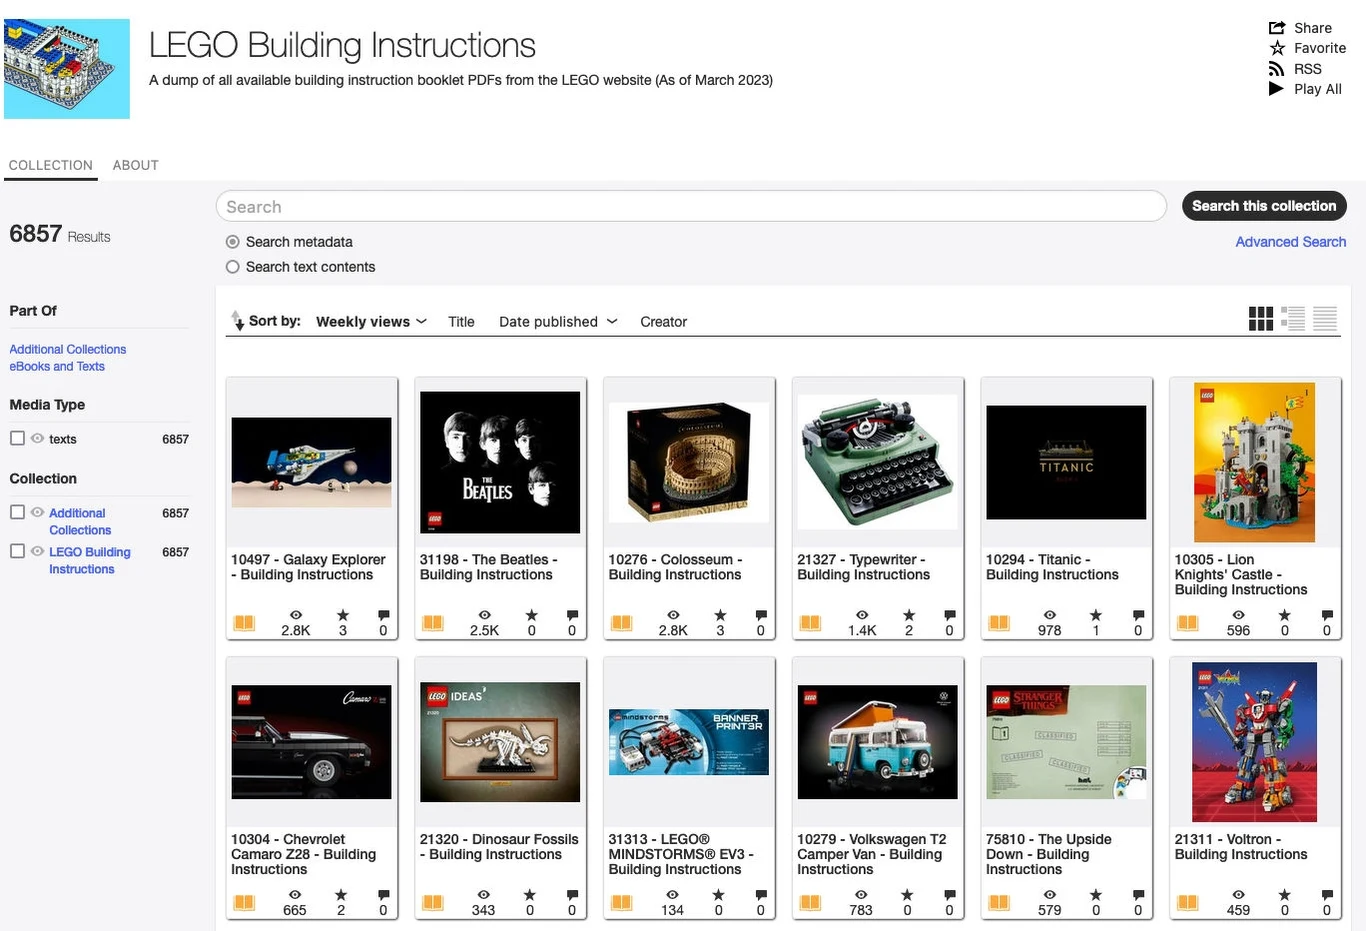Open 21320 Dinosaur Fossils title link
The height and width of the screenshot is (931, 1366).
tap(499, 847)
